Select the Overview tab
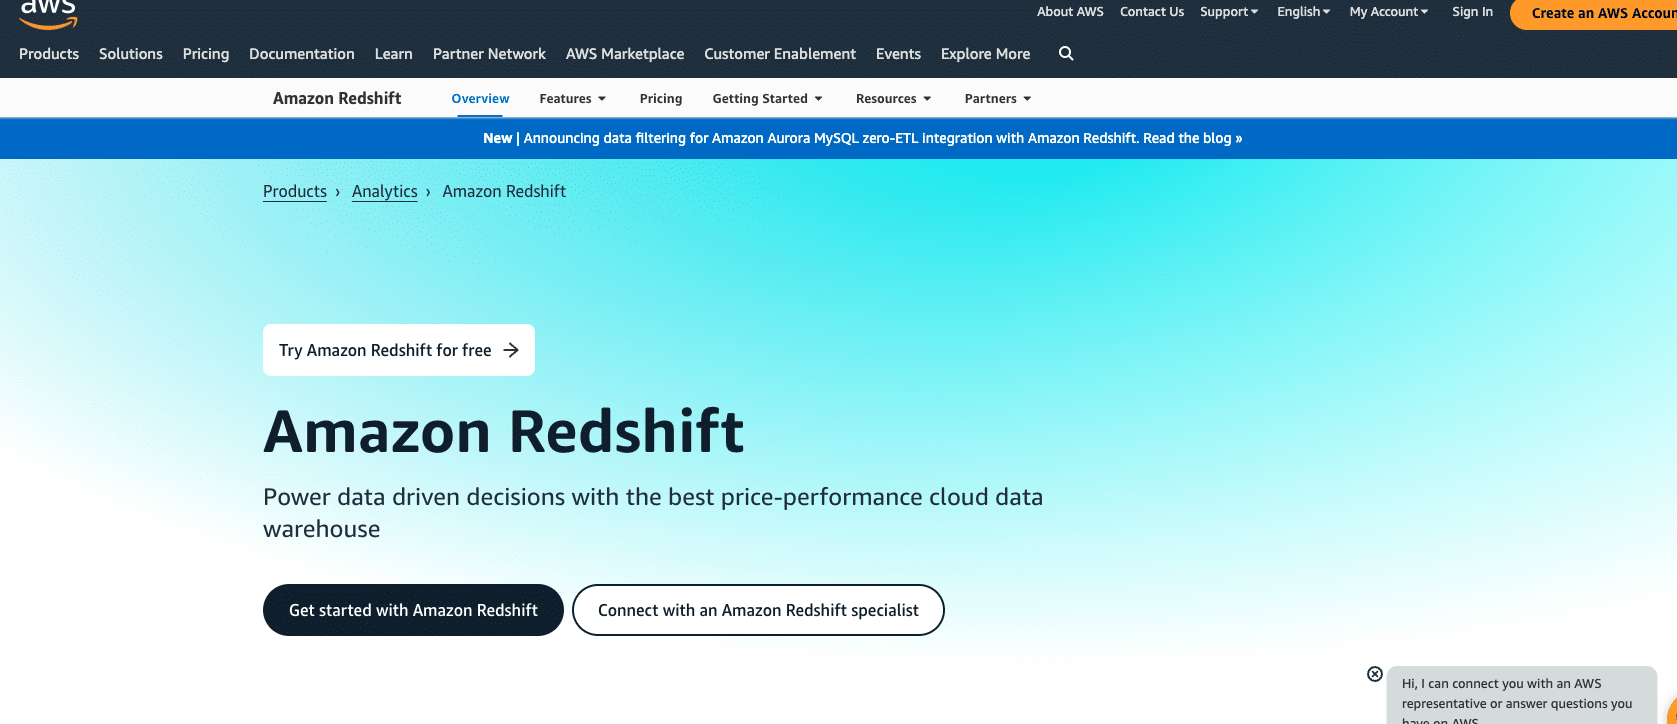This screenshot has width=1677, height=724. (480, 99)
